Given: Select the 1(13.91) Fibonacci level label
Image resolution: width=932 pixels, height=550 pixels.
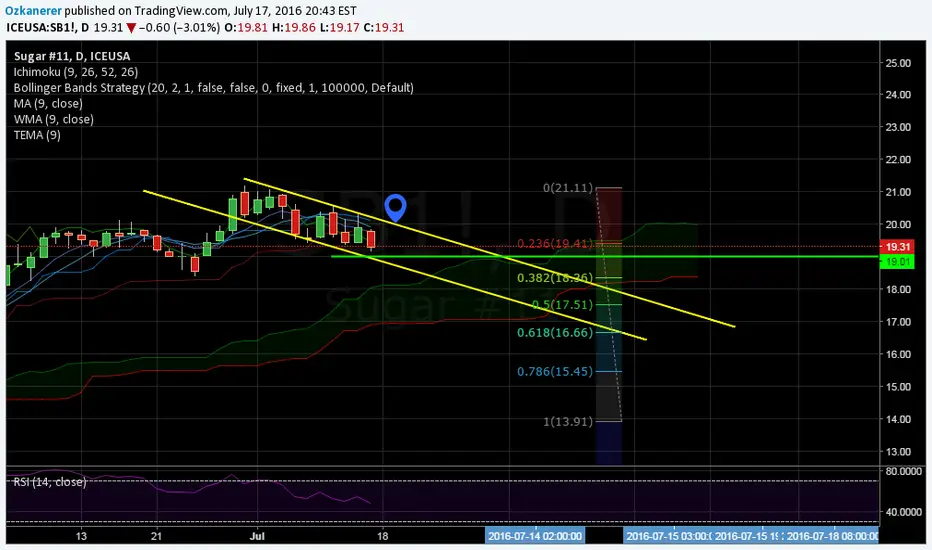Looking at the screenshot, I should pyautogui.click(x=568, y=422).
